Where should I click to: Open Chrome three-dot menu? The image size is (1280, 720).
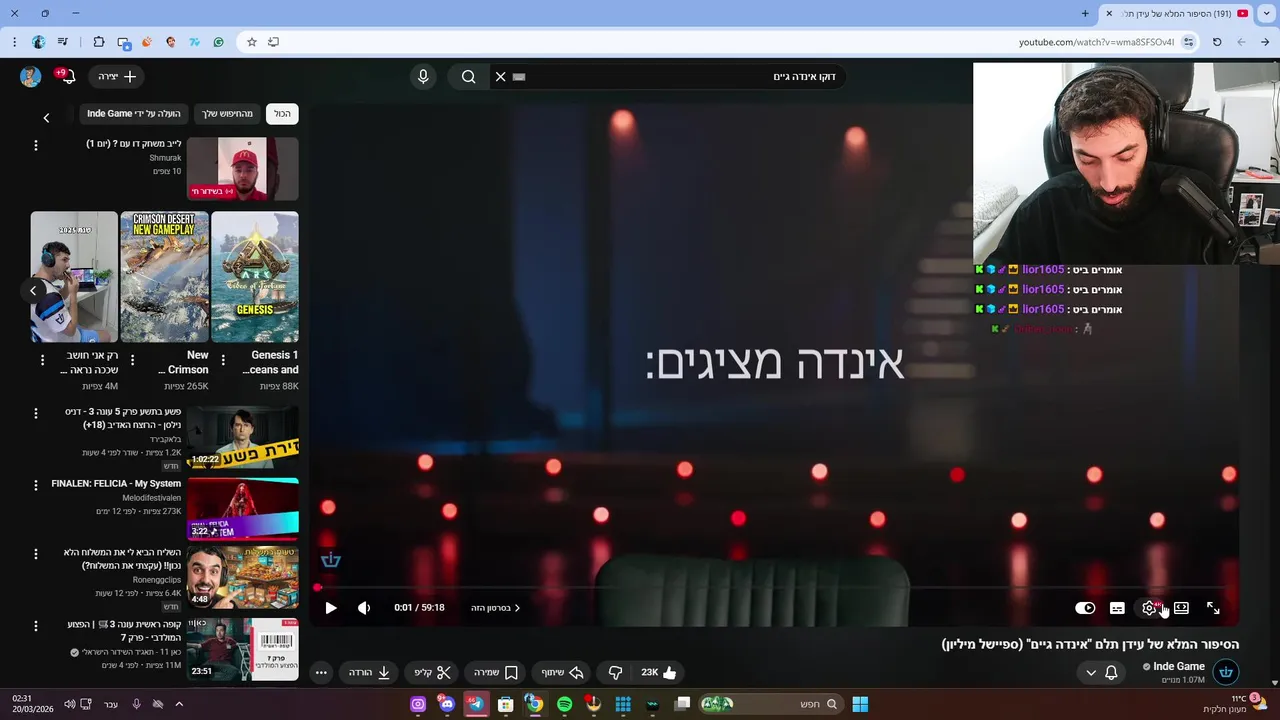[14, 42]
